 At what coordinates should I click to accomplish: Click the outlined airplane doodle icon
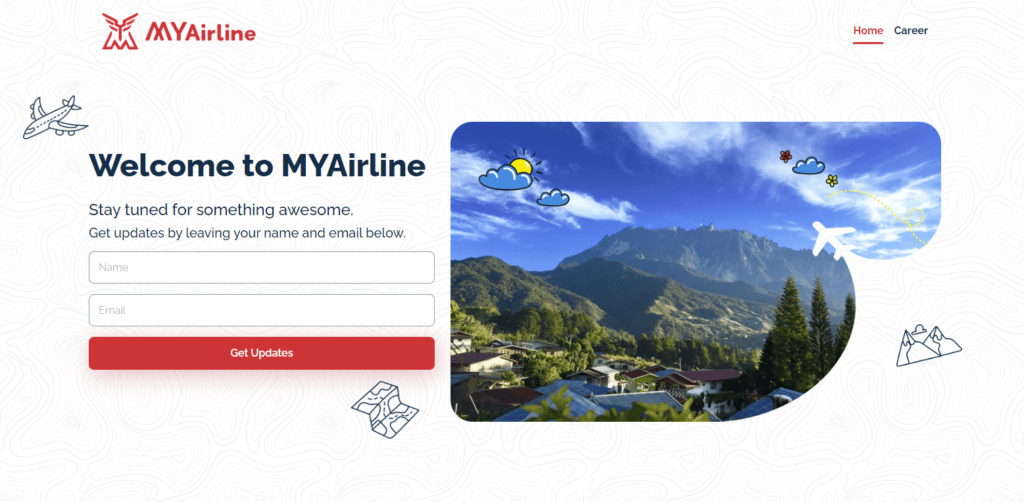coord(55,118)
